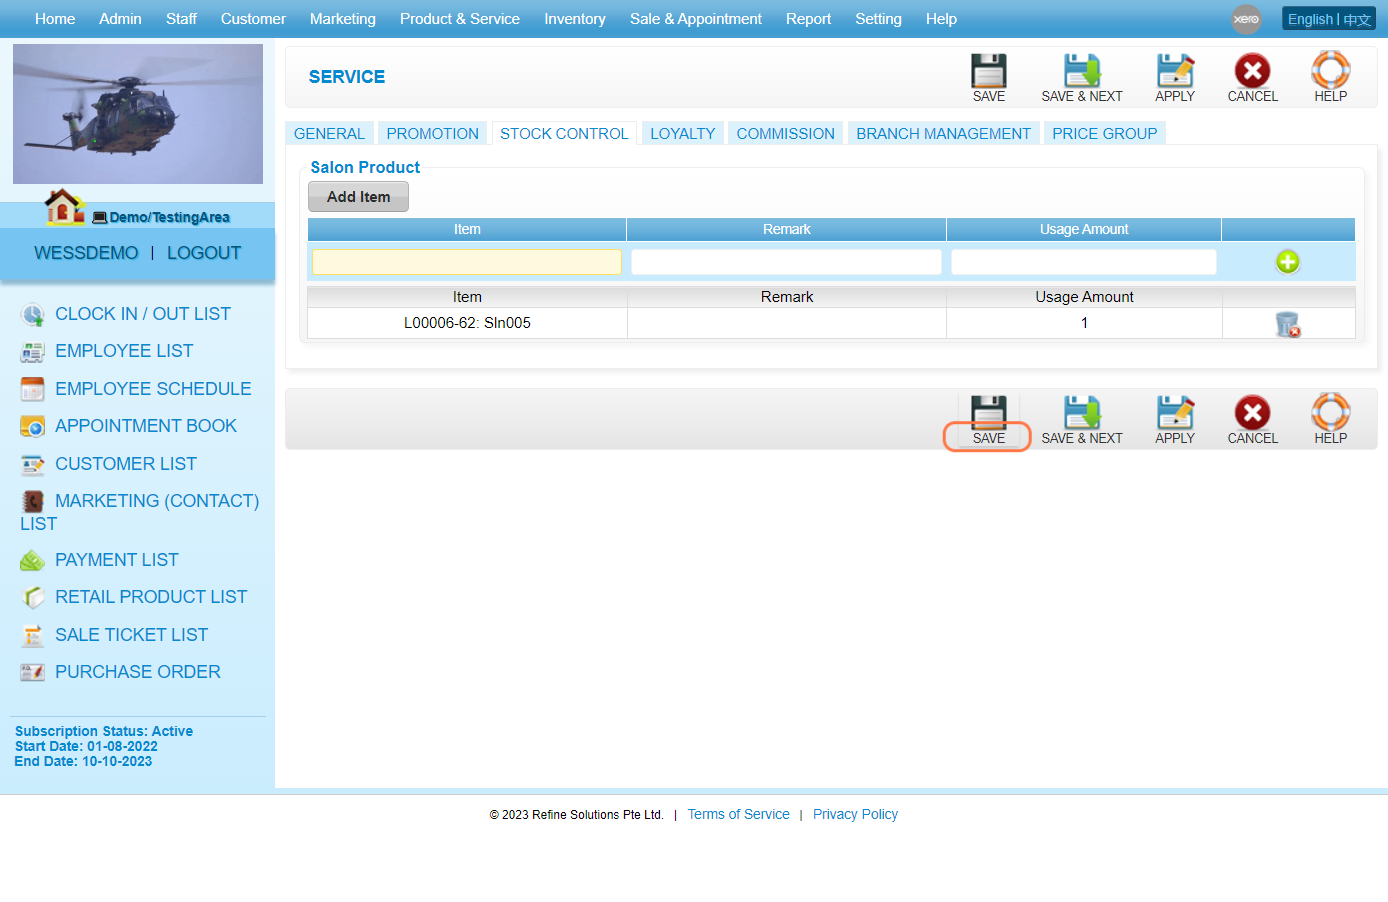Open the Home menu
The height and width of the screenshot is (902, 1388).
[55, 19]
